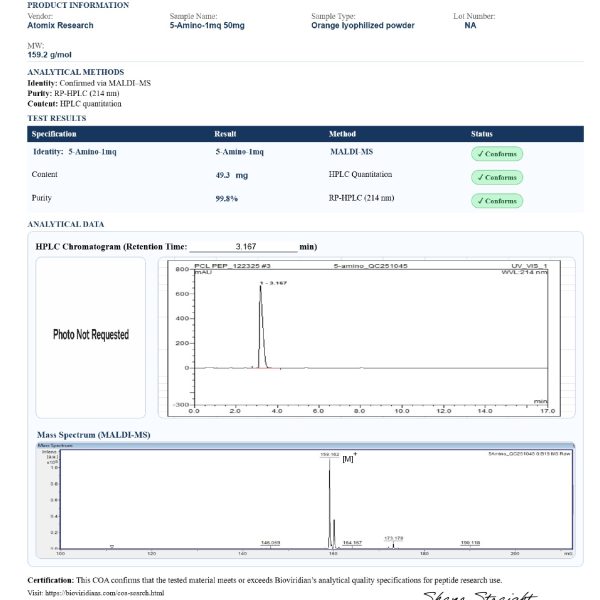
Task: Click the MALDI-MS method cell
Action: tap(351, 151)
